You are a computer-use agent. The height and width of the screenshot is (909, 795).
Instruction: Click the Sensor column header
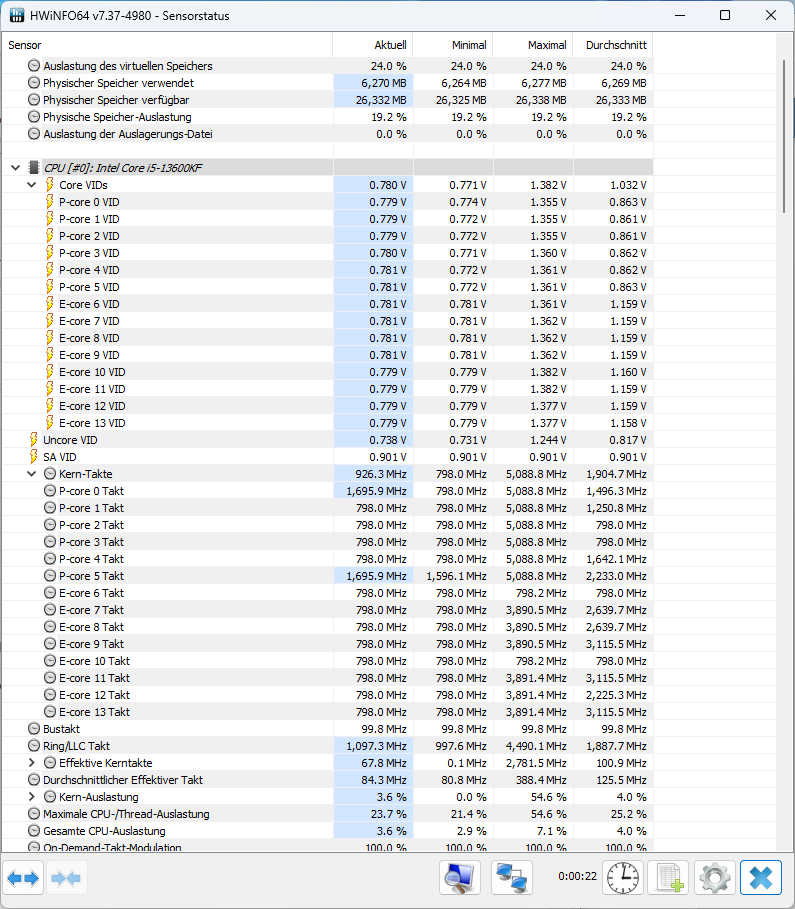(x=167, y=45)
